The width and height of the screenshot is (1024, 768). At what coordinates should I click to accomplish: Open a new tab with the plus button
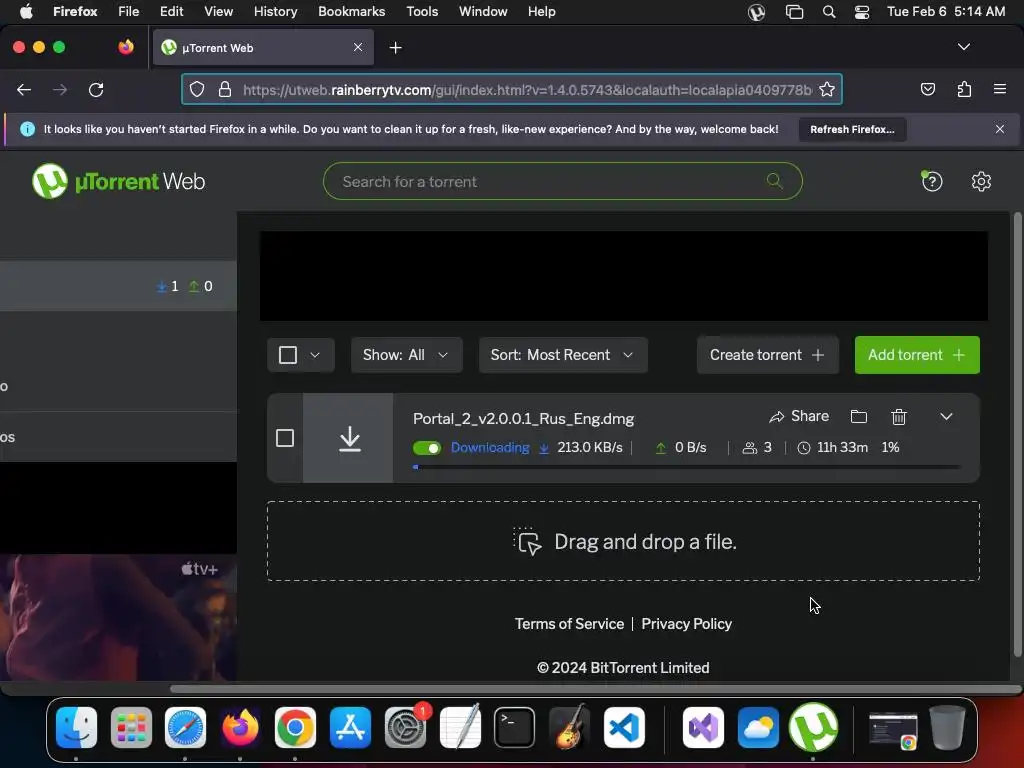pyautogui.click(x=395, y=48)
